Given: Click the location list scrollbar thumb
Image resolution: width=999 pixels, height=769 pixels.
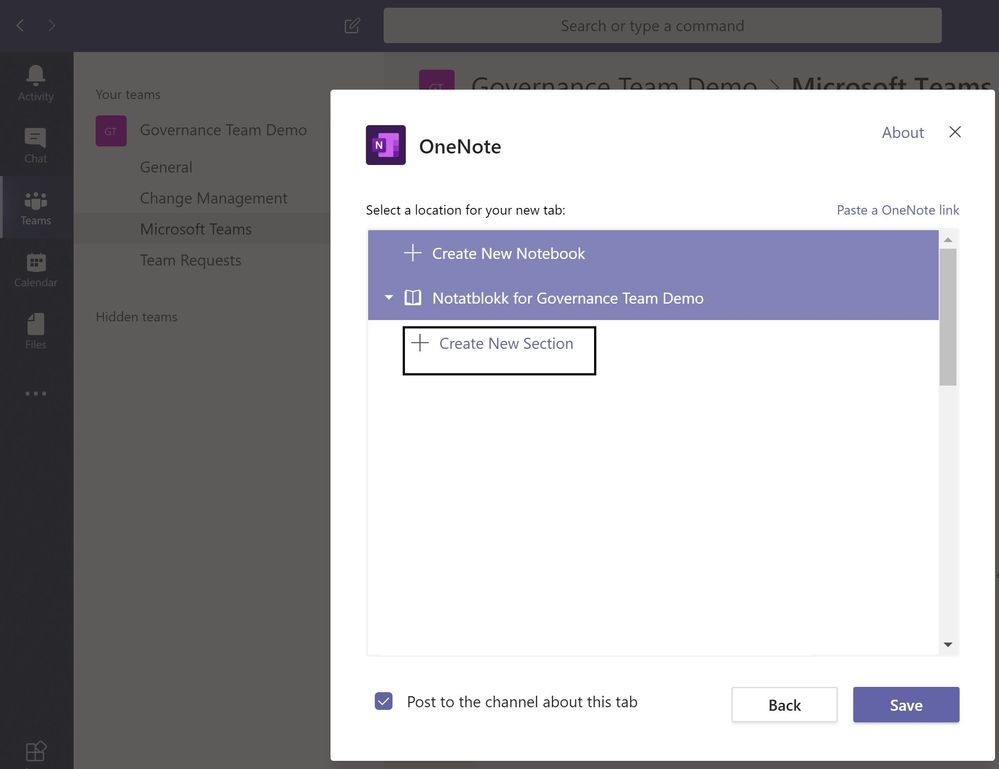Looking at the screenshot, I should tap(948, 317).
